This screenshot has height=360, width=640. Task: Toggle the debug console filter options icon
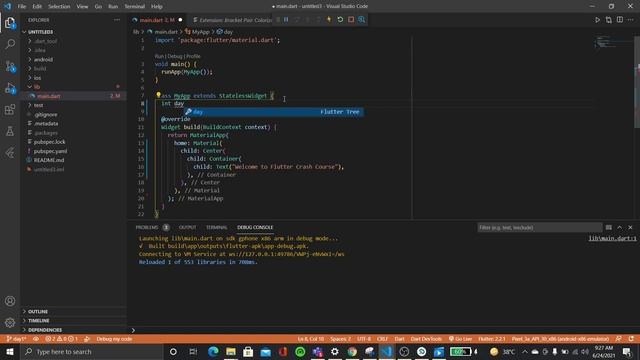[609, 227]
